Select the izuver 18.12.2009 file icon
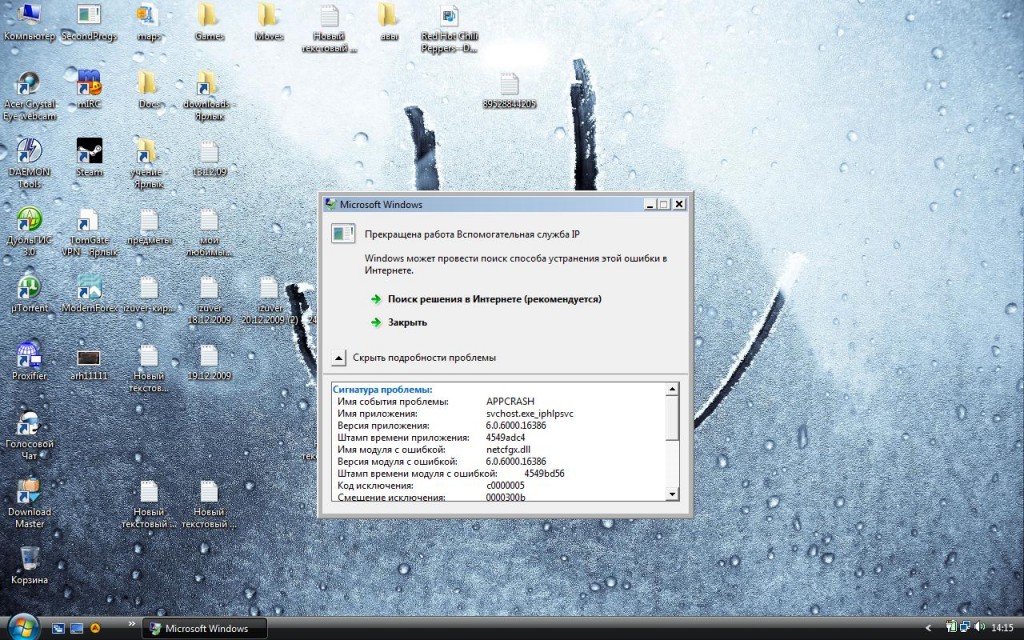The height and width of the screenshot is (640, 1024). (209, 299)
